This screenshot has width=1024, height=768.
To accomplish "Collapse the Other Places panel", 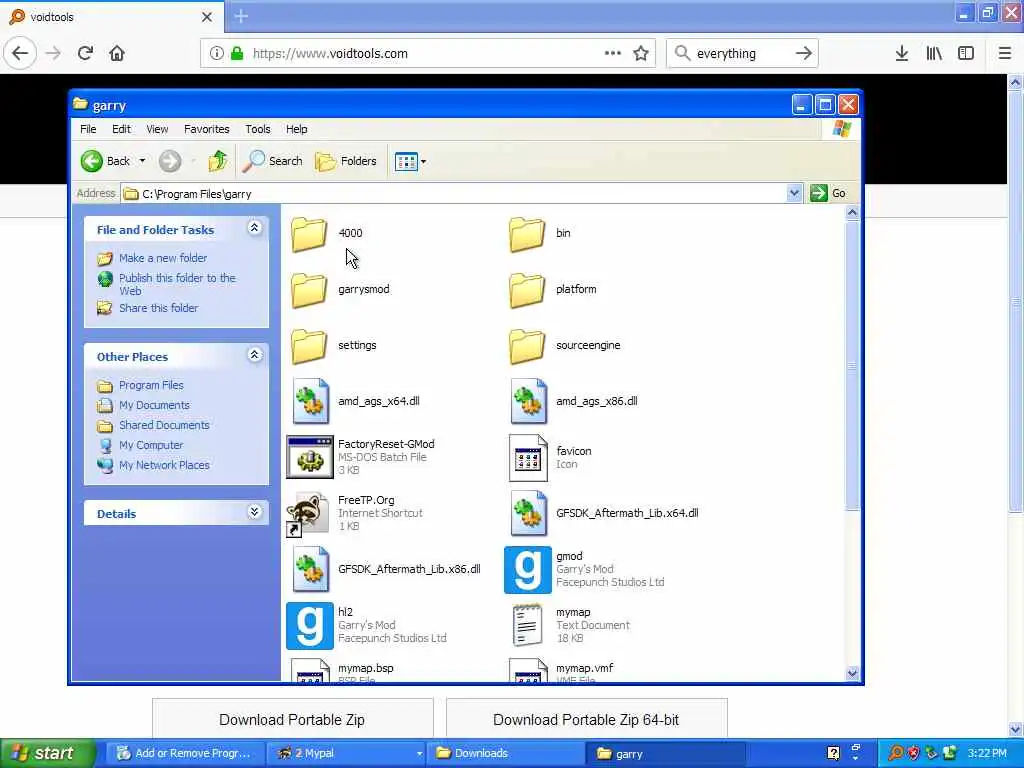I will coord(255,355).
